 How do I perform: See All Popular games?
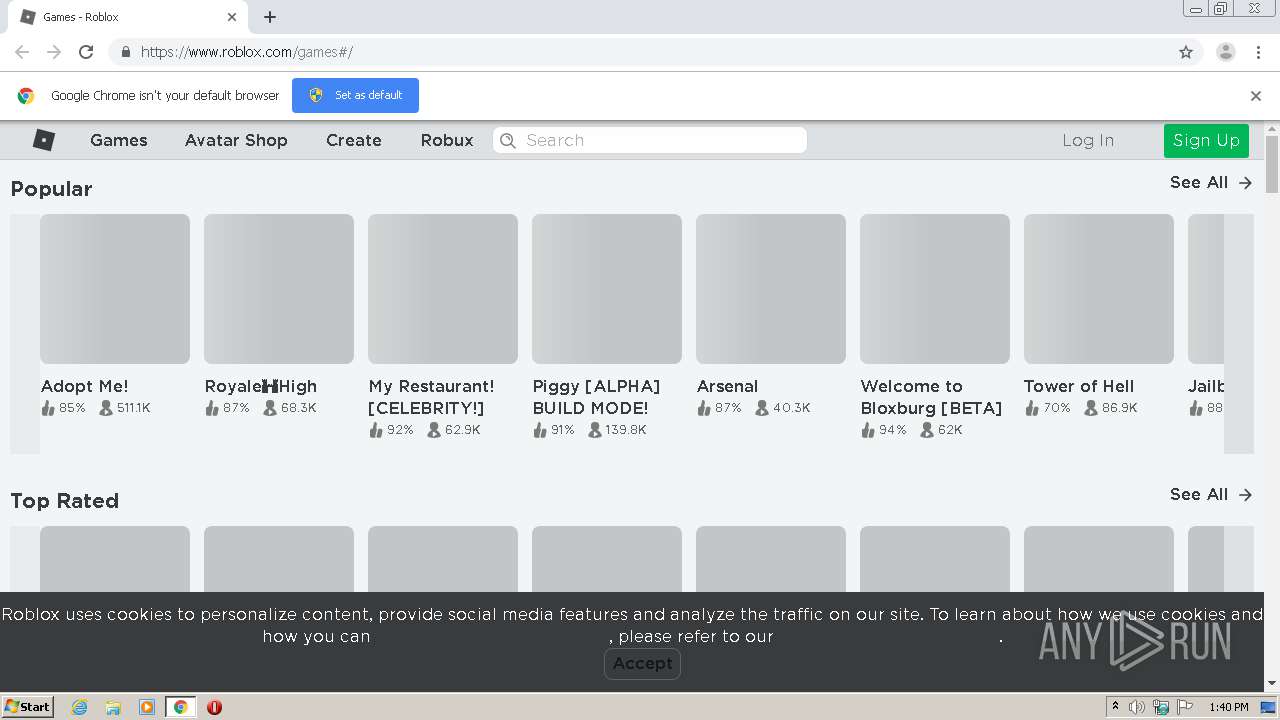coord(1211,182)
